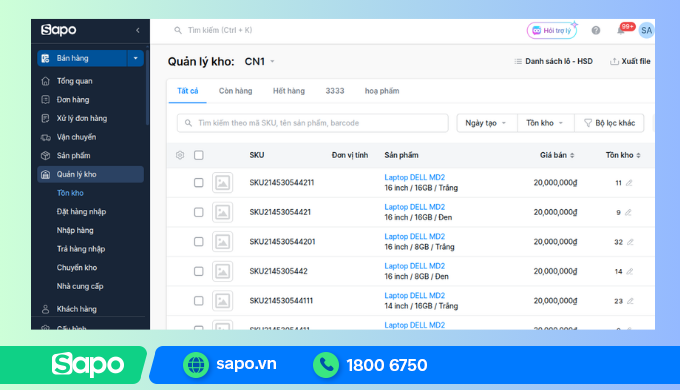Edit stock pencil for SKU21453054421
Screen dimensions: 680x390
pyautogui.click(x=628, y=212)
